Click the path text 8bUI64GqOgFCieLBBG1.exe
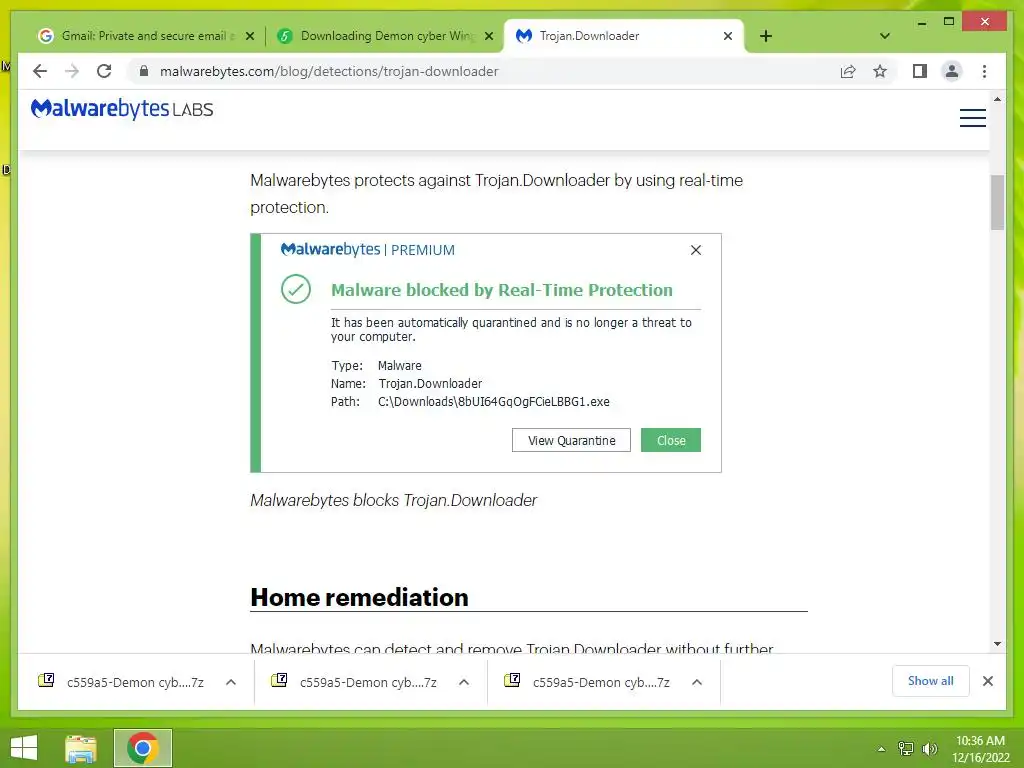This screenshot has width=1024, height=768. click(x=534, y=402)
